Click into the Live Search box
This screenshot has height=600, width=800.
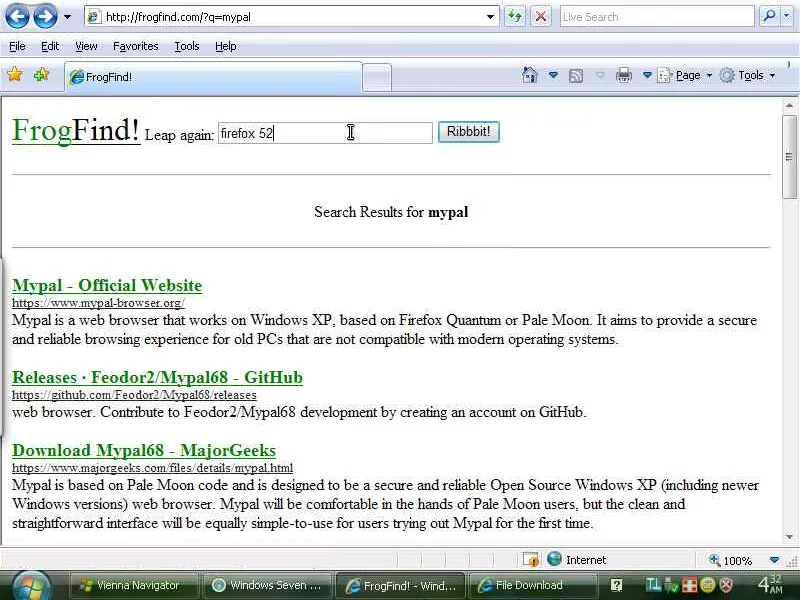[x=657, y=17]
